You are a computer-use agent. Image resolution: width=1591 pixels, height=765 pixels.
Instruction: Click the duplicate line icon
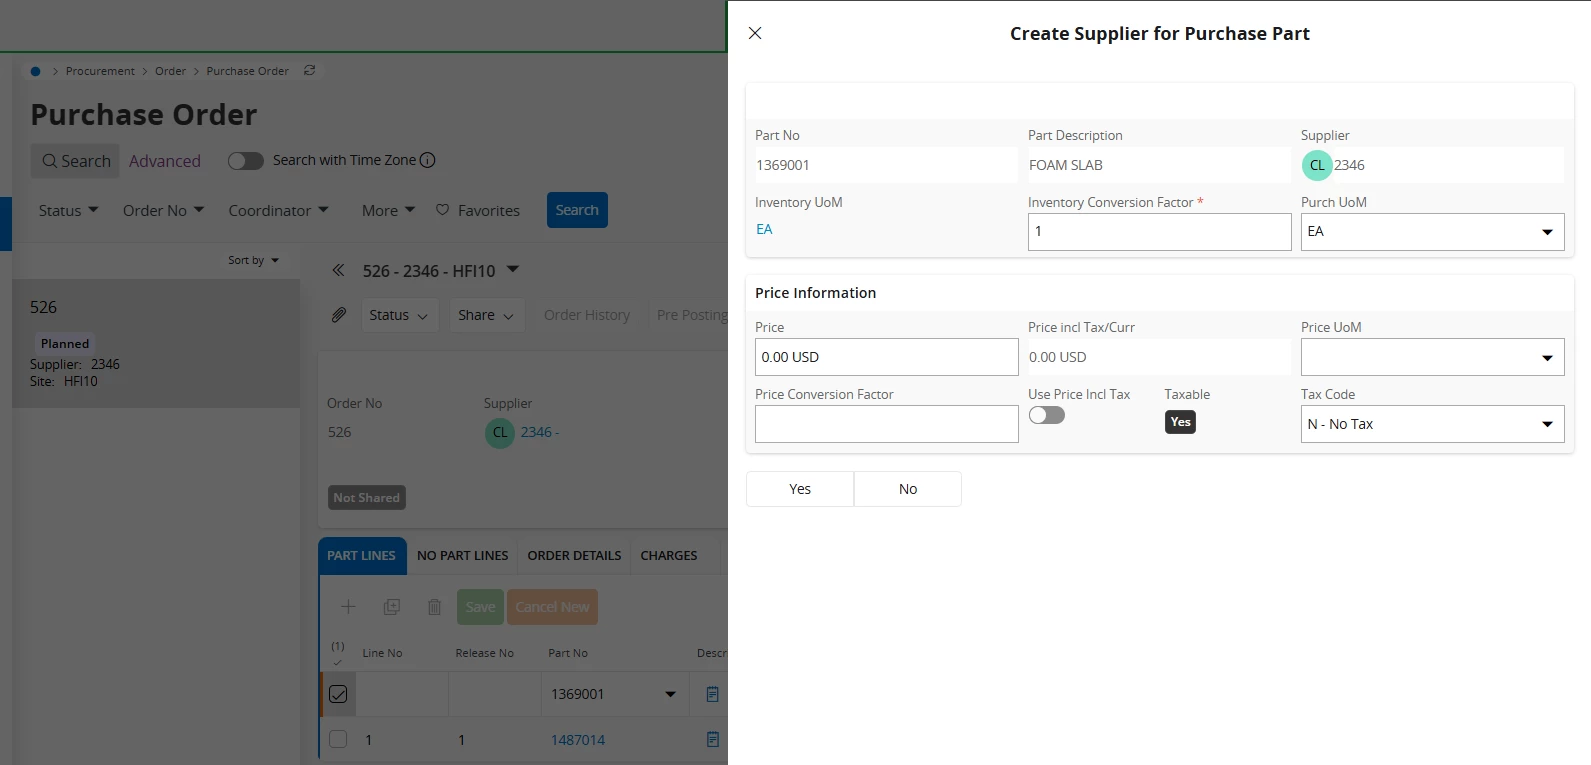(x=392, y=607)
